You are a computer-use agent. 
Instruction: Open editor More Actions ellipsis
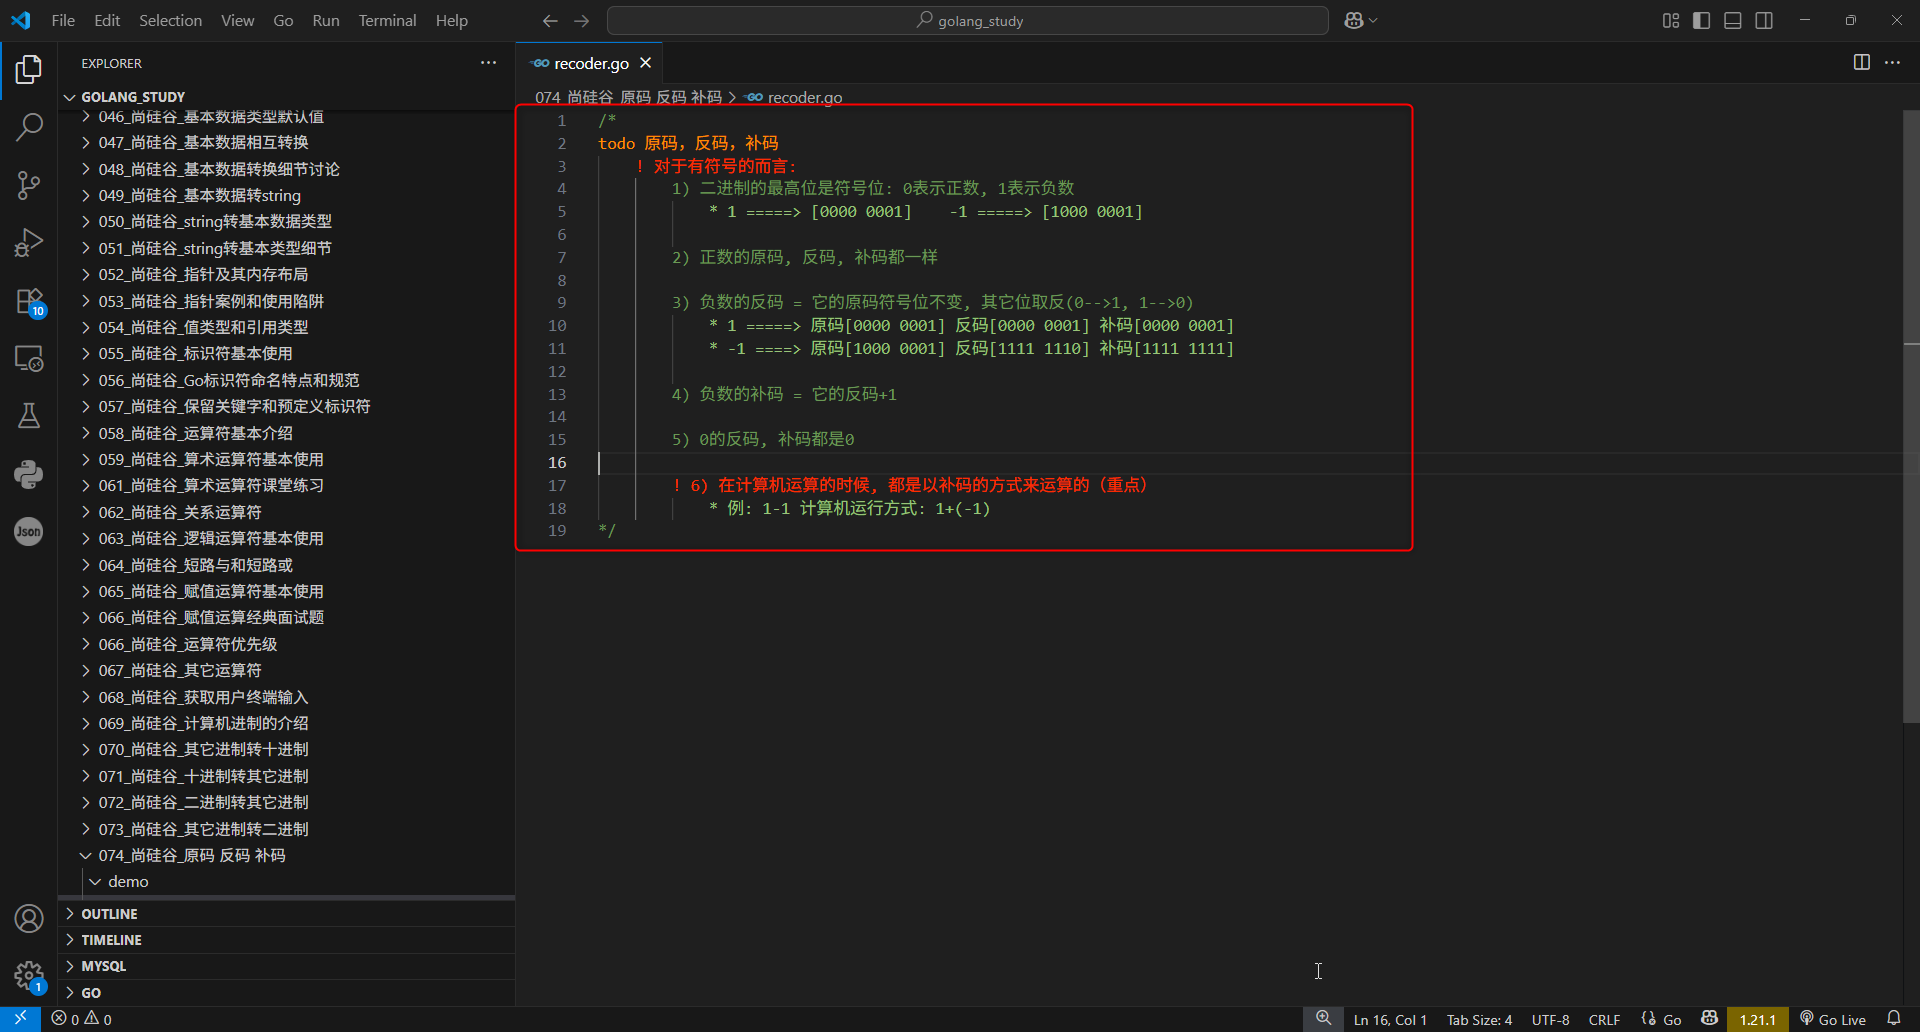(1893, 62)
